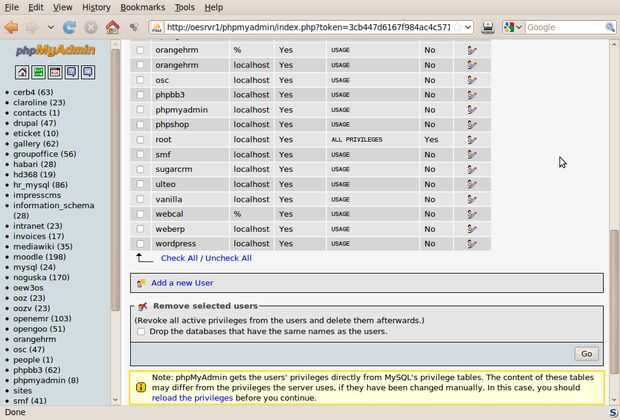Edit privileges icon for webcal user
The width and height of the screenshot is (620, 420).
click(x=472, y=214)
